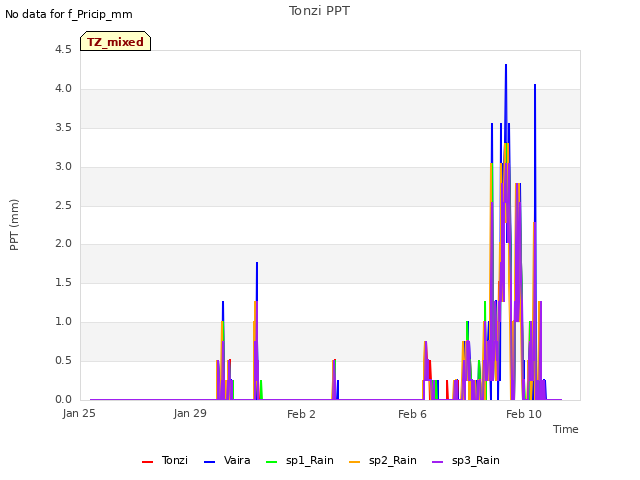
Task: Click the 1.5 y-axis tick label
Action: (x=63, y=282)
